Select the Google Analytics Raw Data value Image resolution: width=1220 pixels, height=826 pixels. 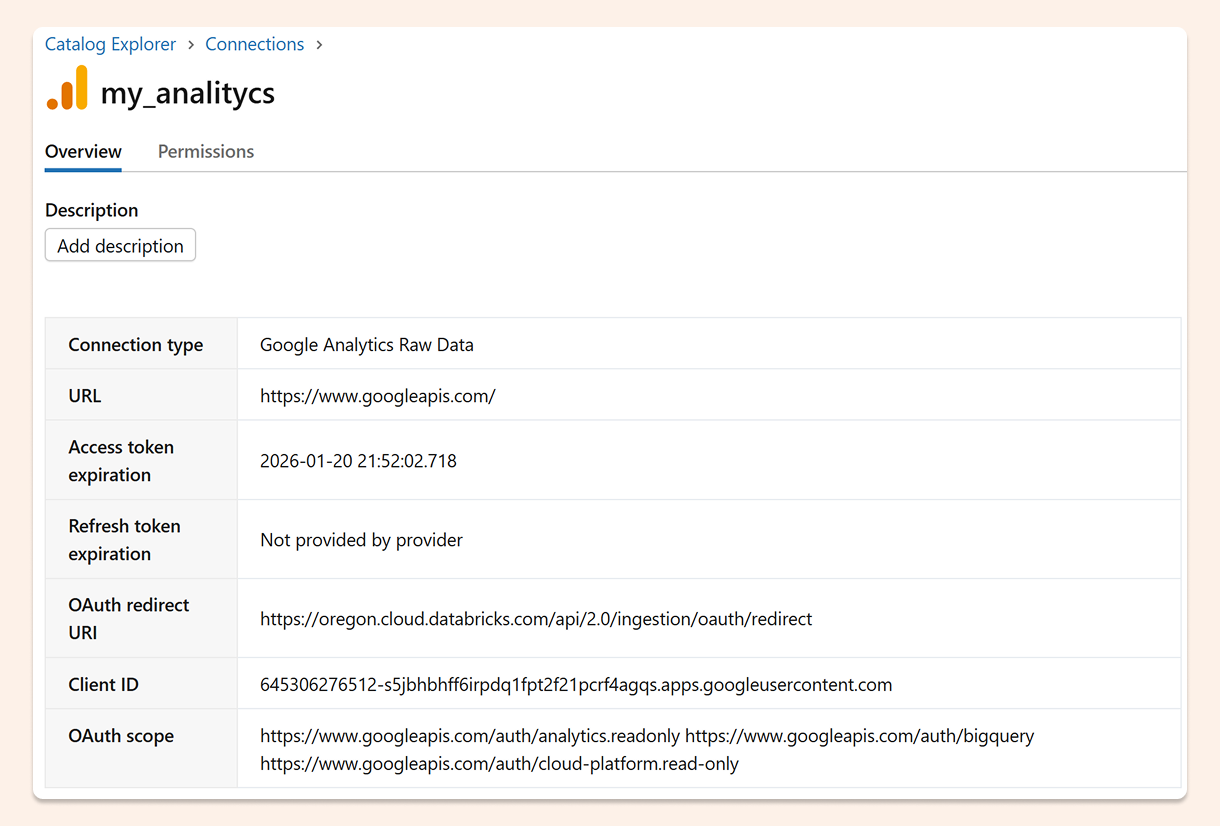coord(367,344)
